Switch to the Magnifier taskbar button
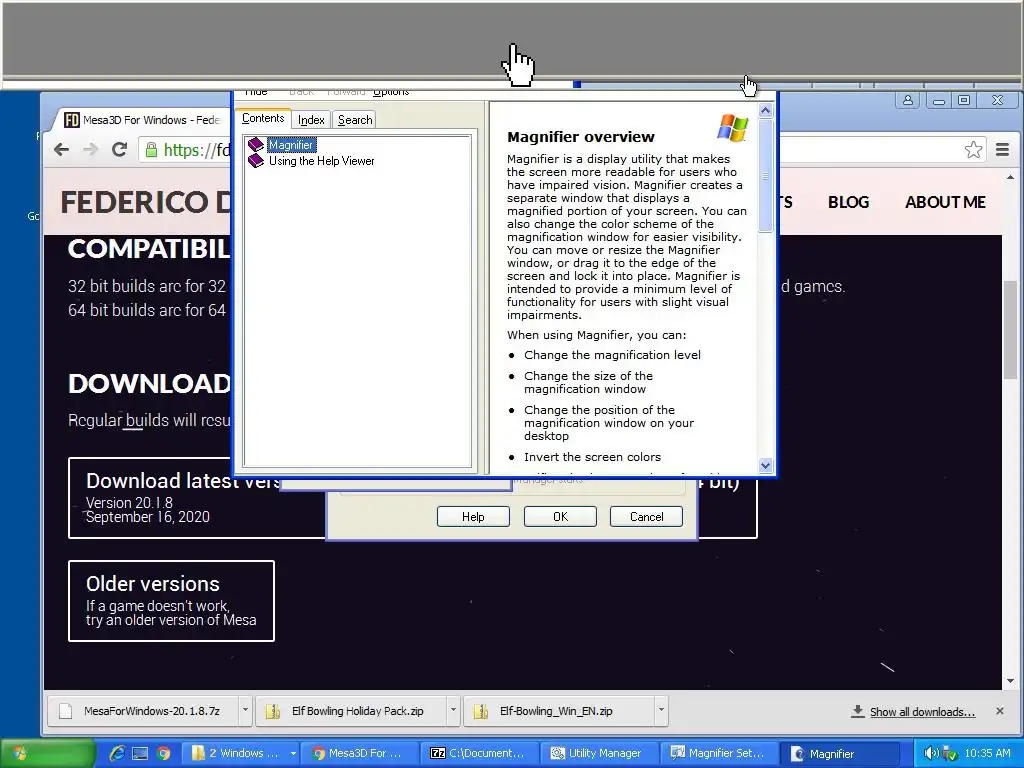Screen dimensions: 1024x768 pyautogui.click(x=839, y=753)
